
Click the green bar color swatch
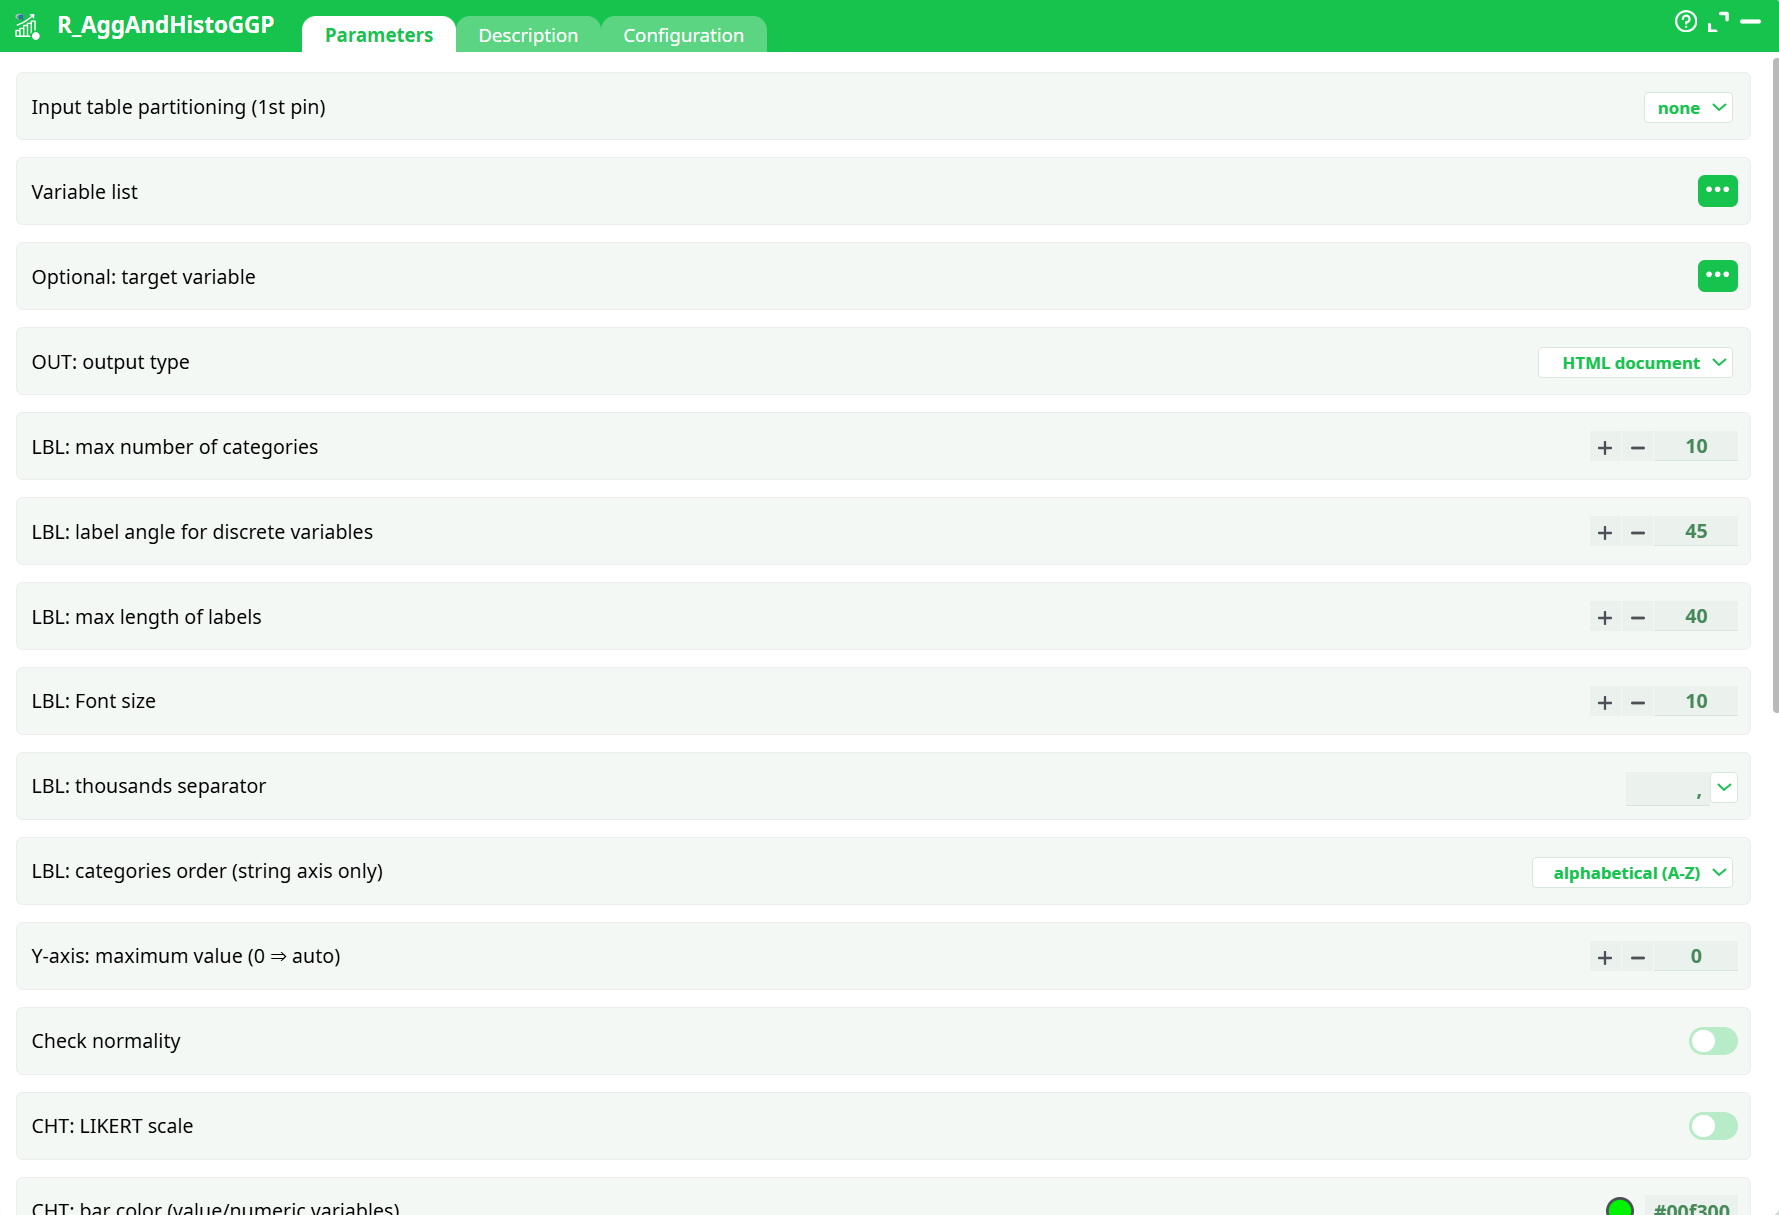1619,1207
